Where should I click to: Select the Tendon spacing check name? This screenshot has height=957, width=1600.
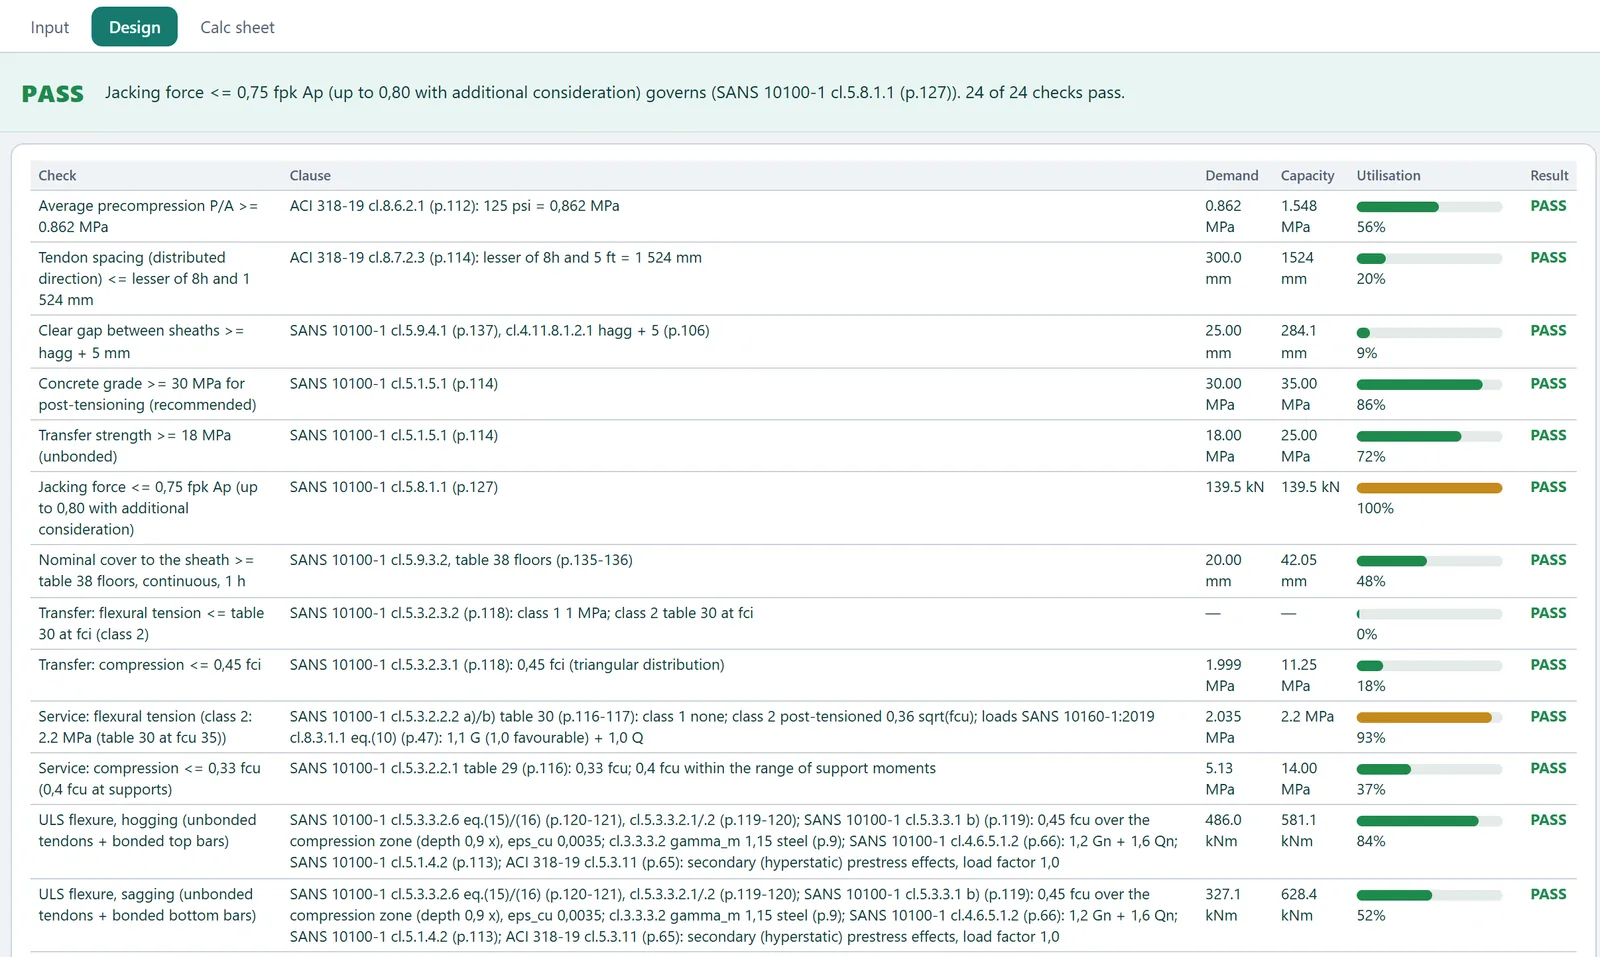pyautogui.click(x=144, y=278)
